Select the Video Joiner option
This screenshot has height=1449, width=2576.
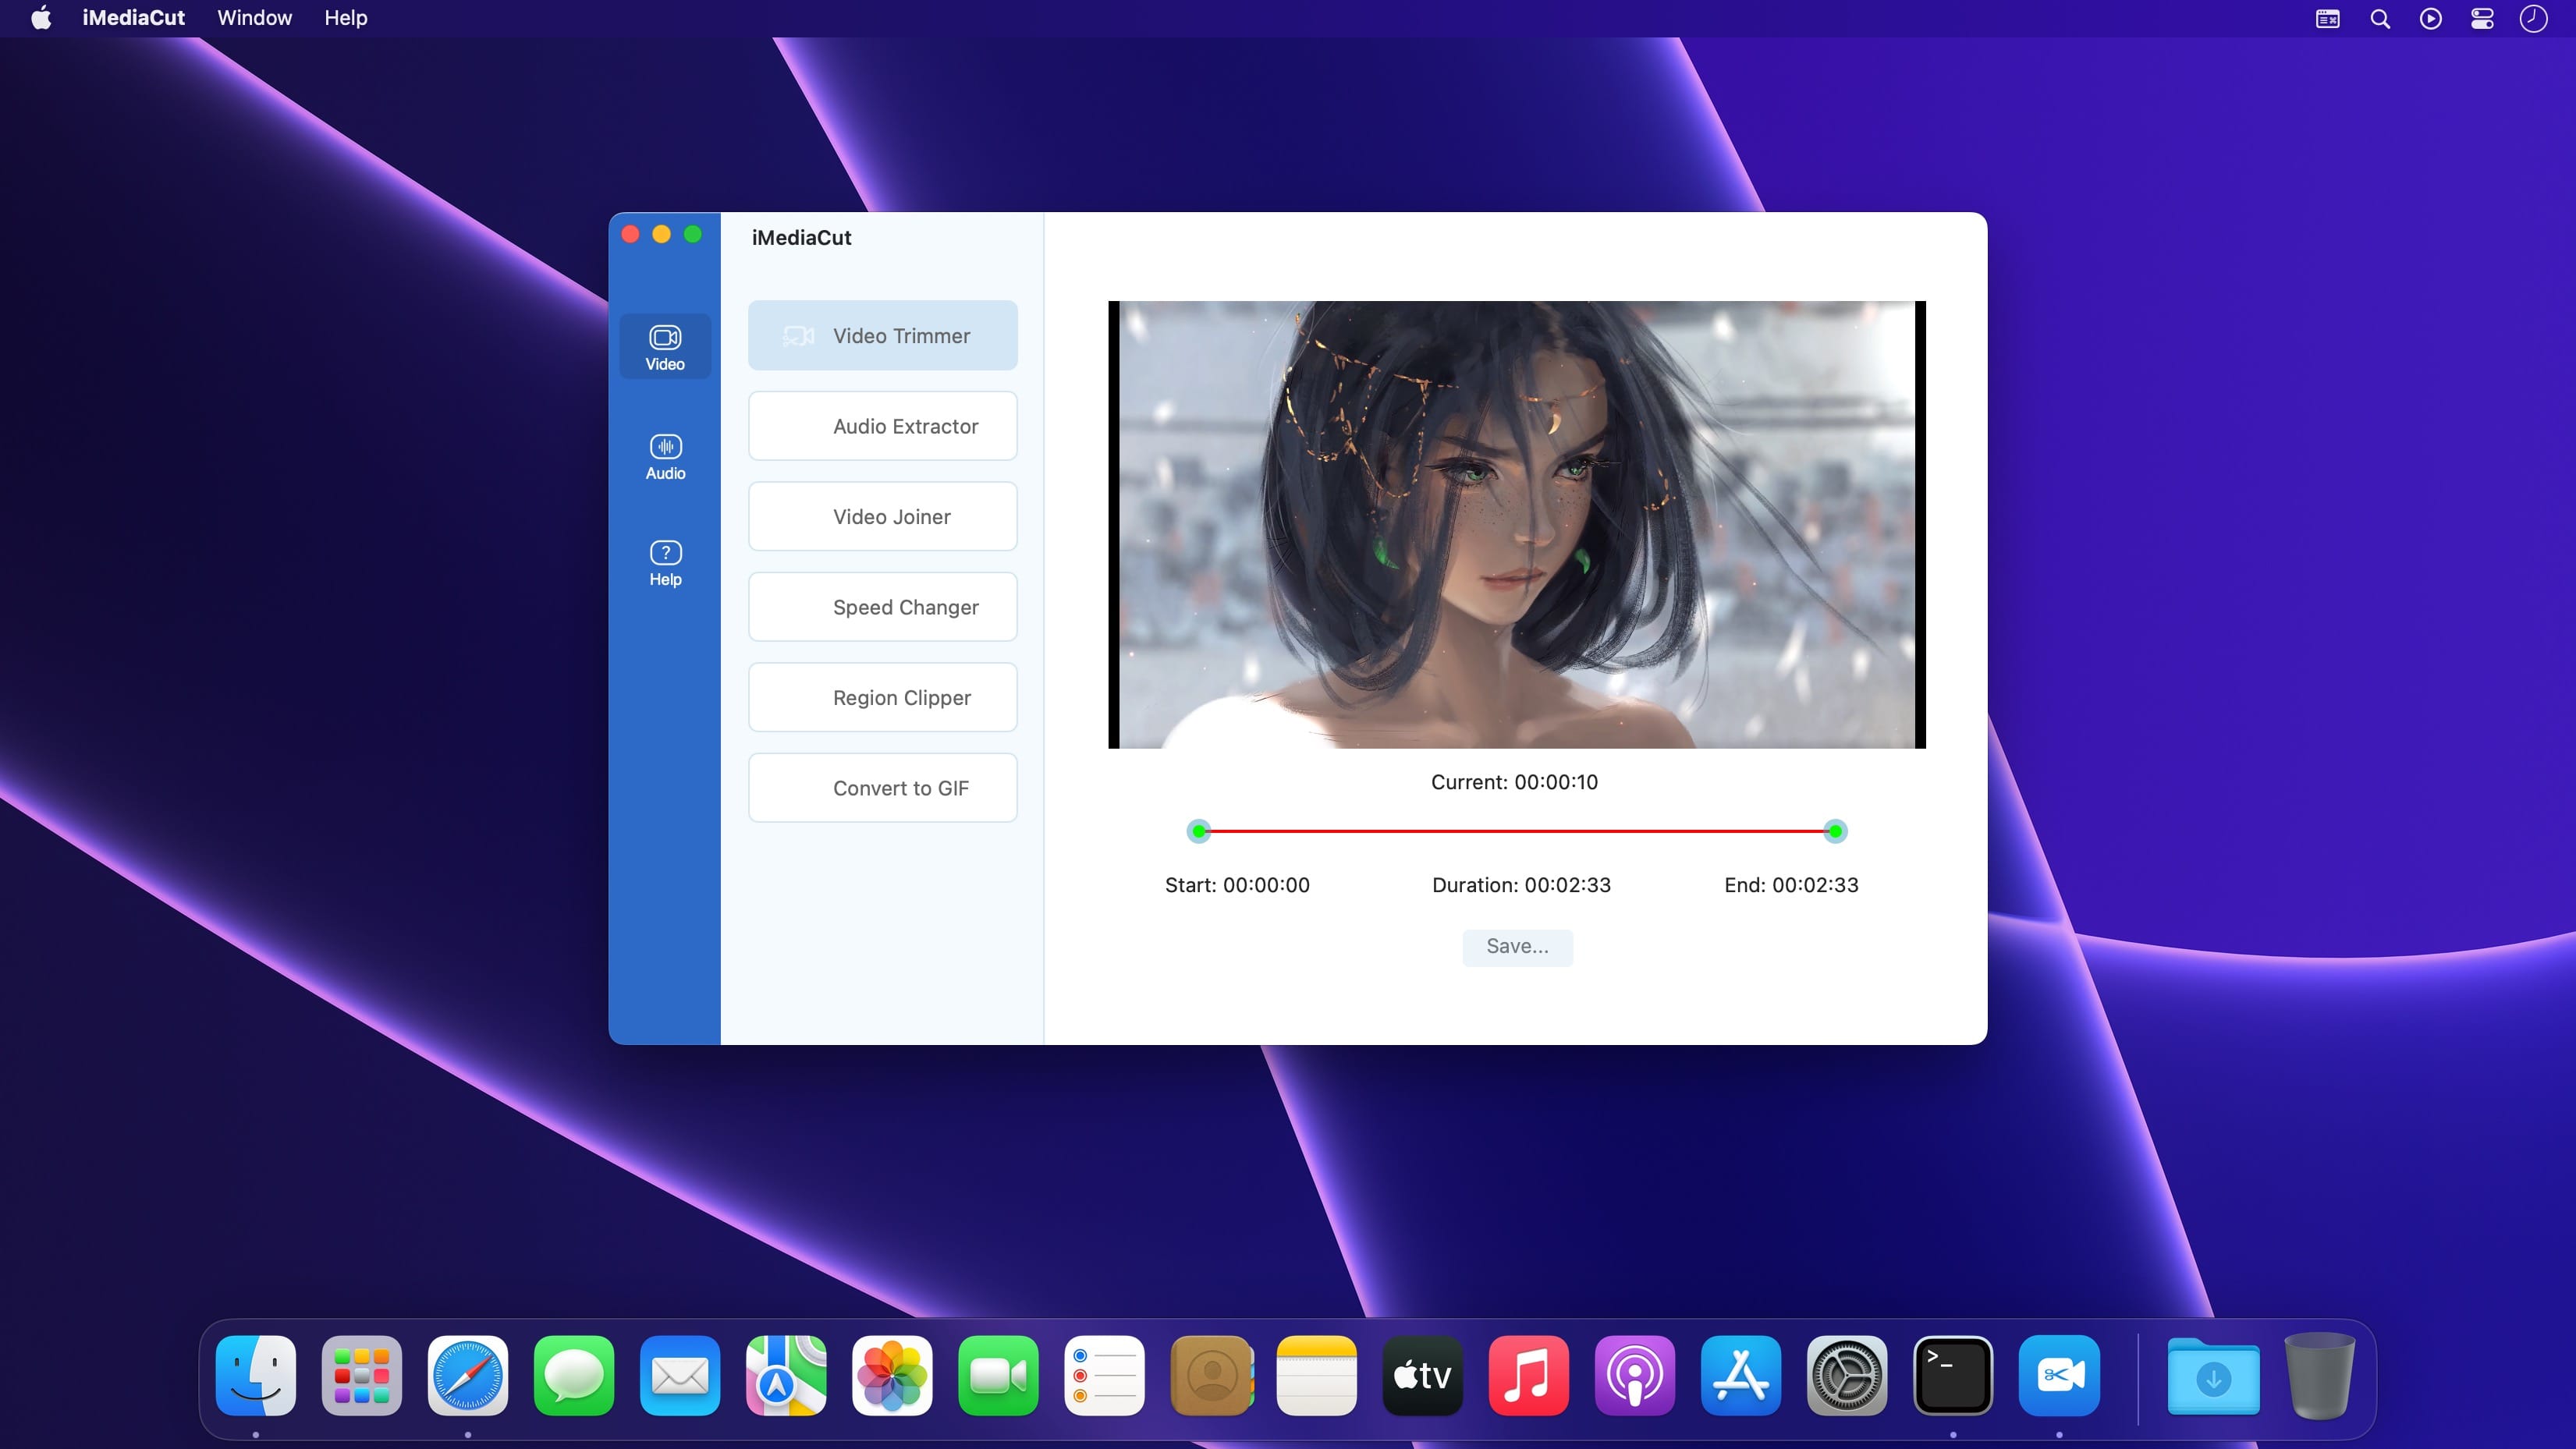882,517
